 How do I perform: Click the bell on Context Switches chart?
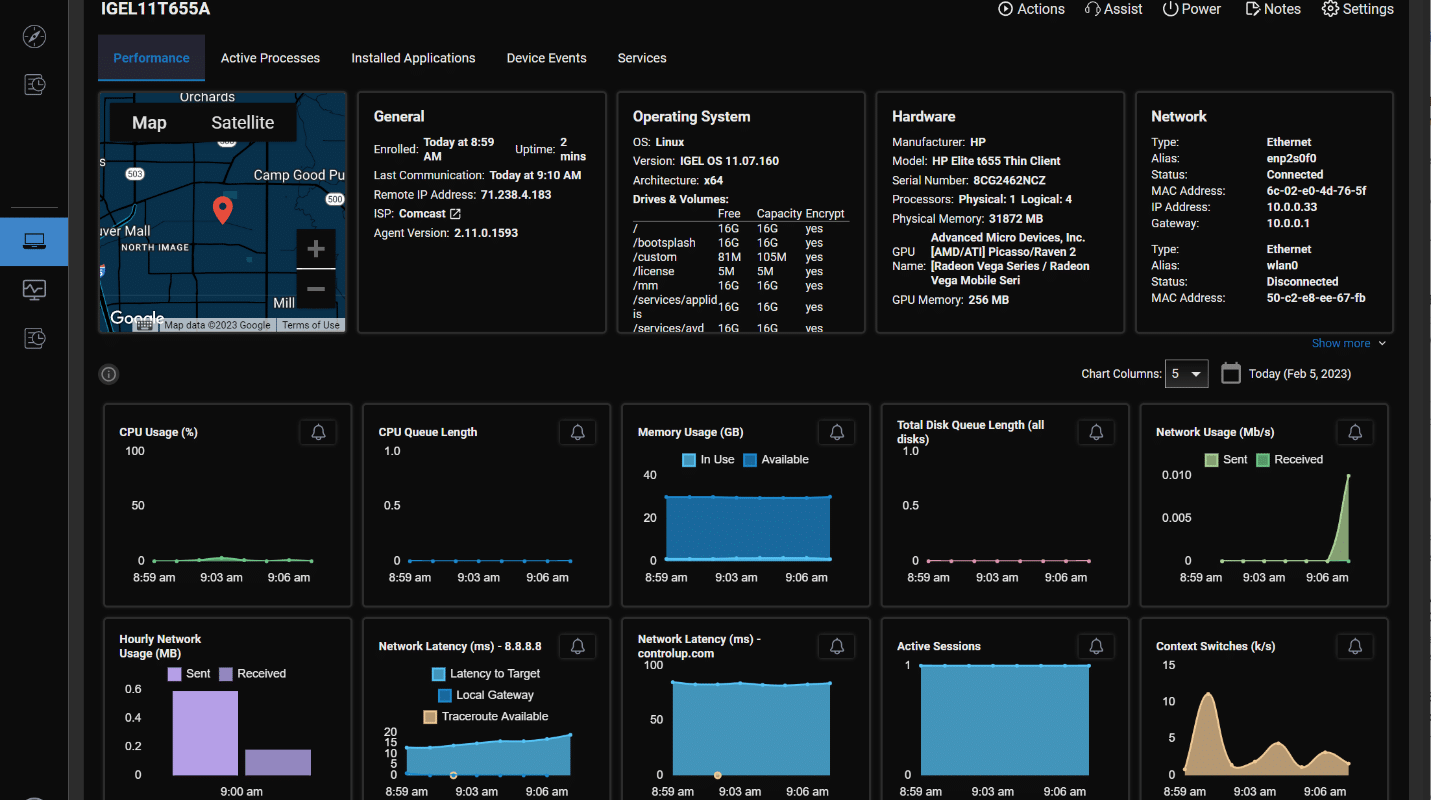click(x=1355, y=646)
